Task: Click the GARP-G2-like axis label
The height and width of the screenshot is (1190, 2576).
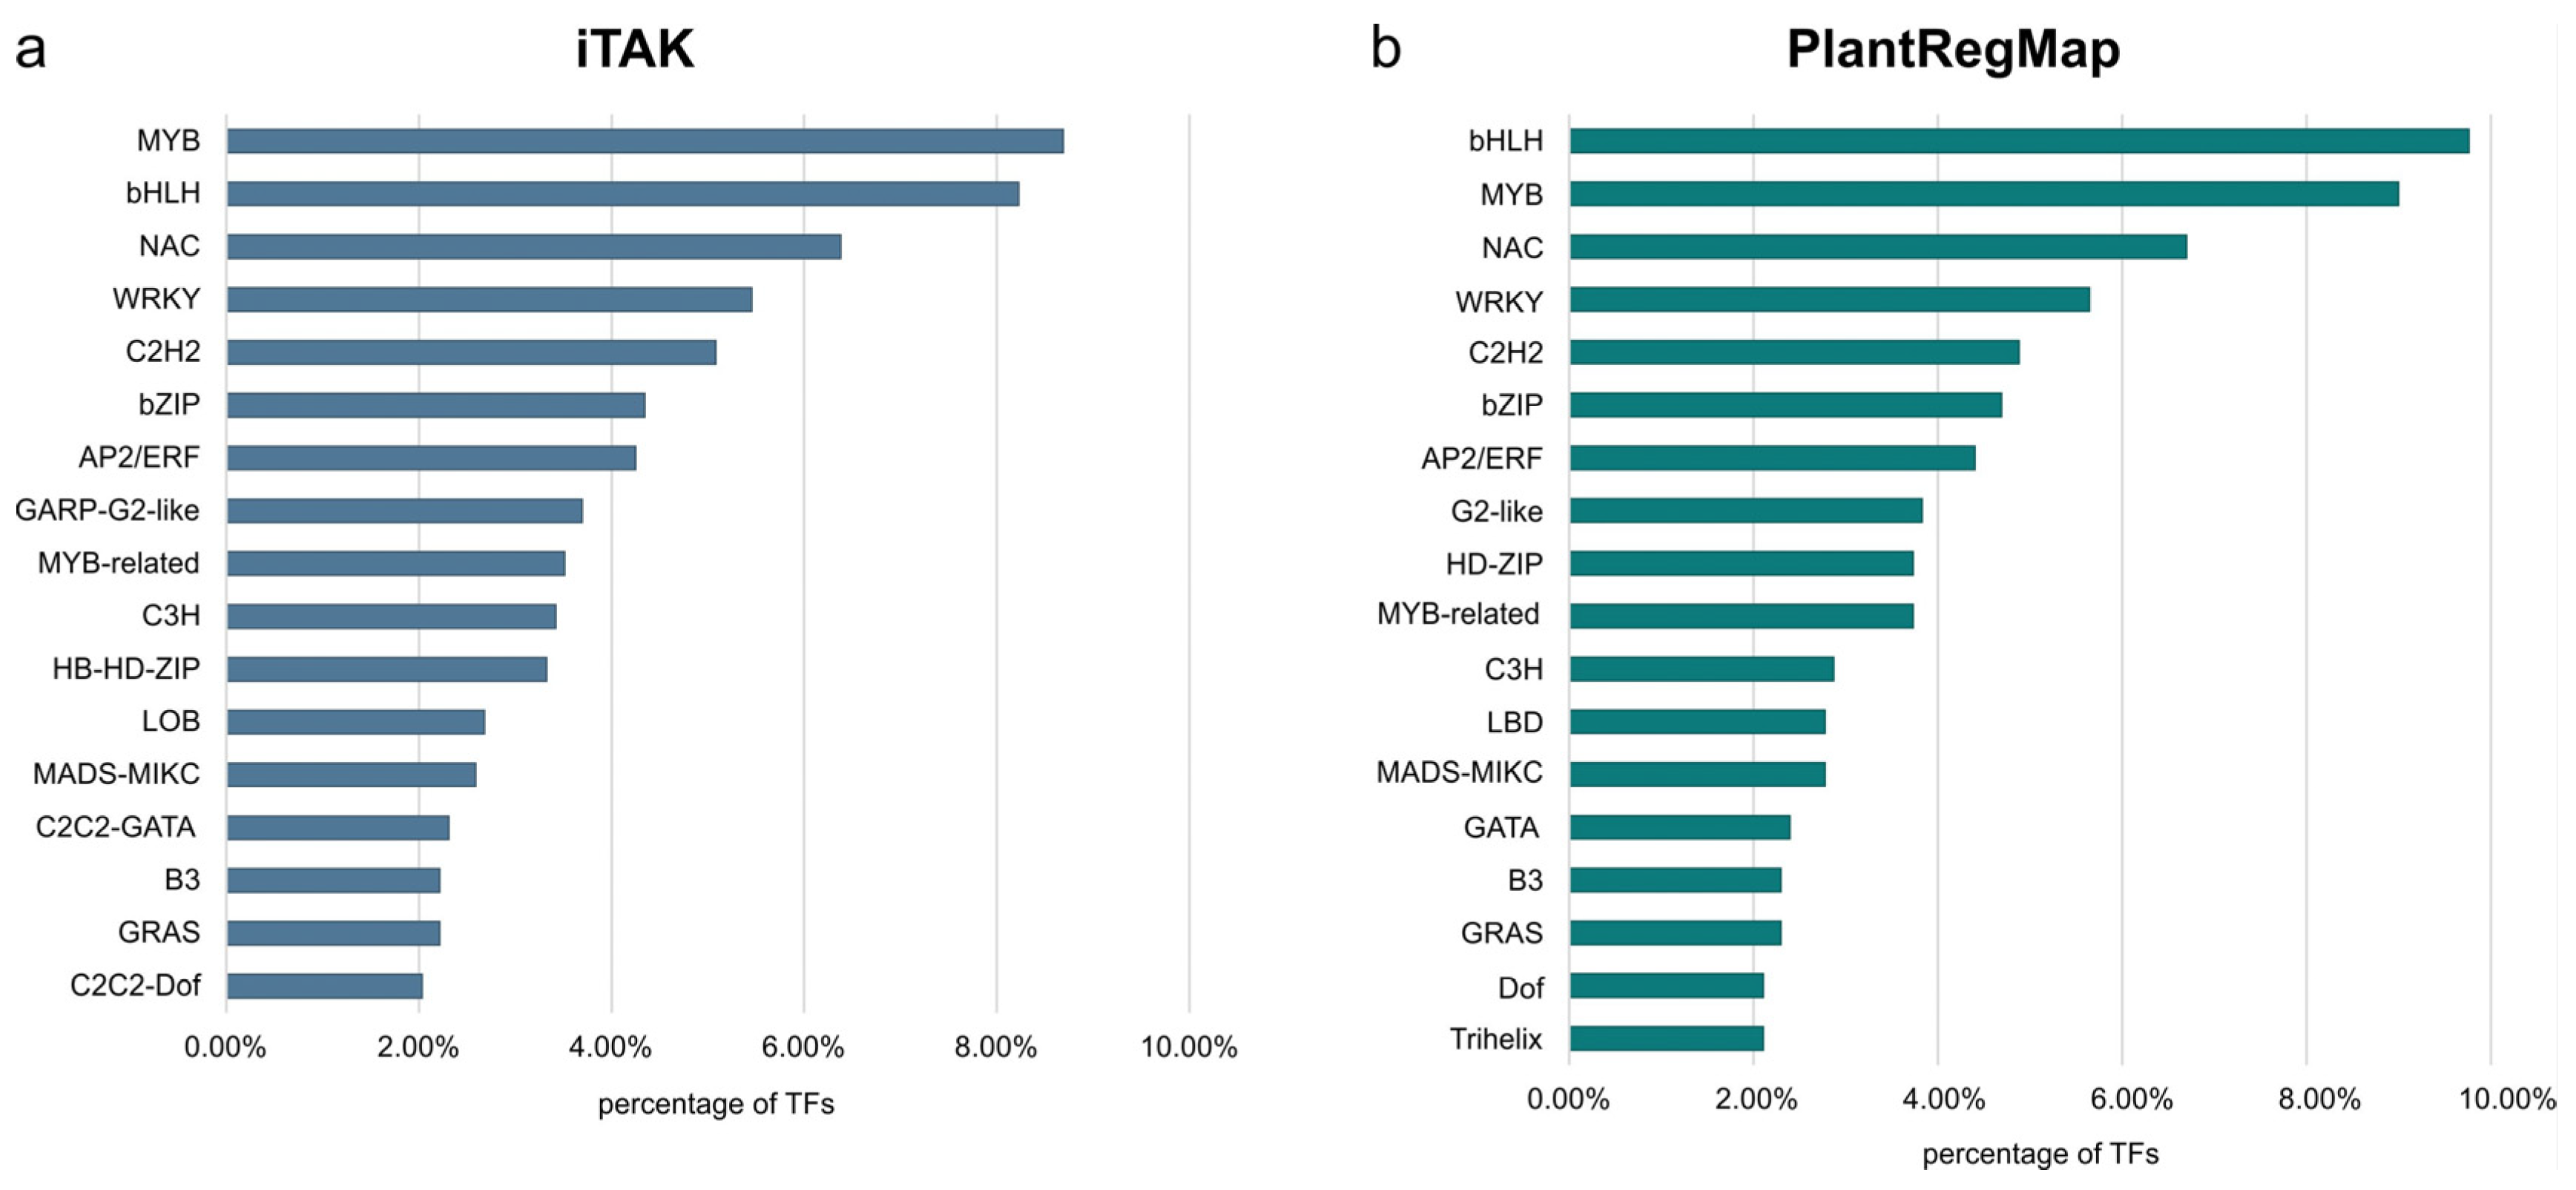Action: 107,510
